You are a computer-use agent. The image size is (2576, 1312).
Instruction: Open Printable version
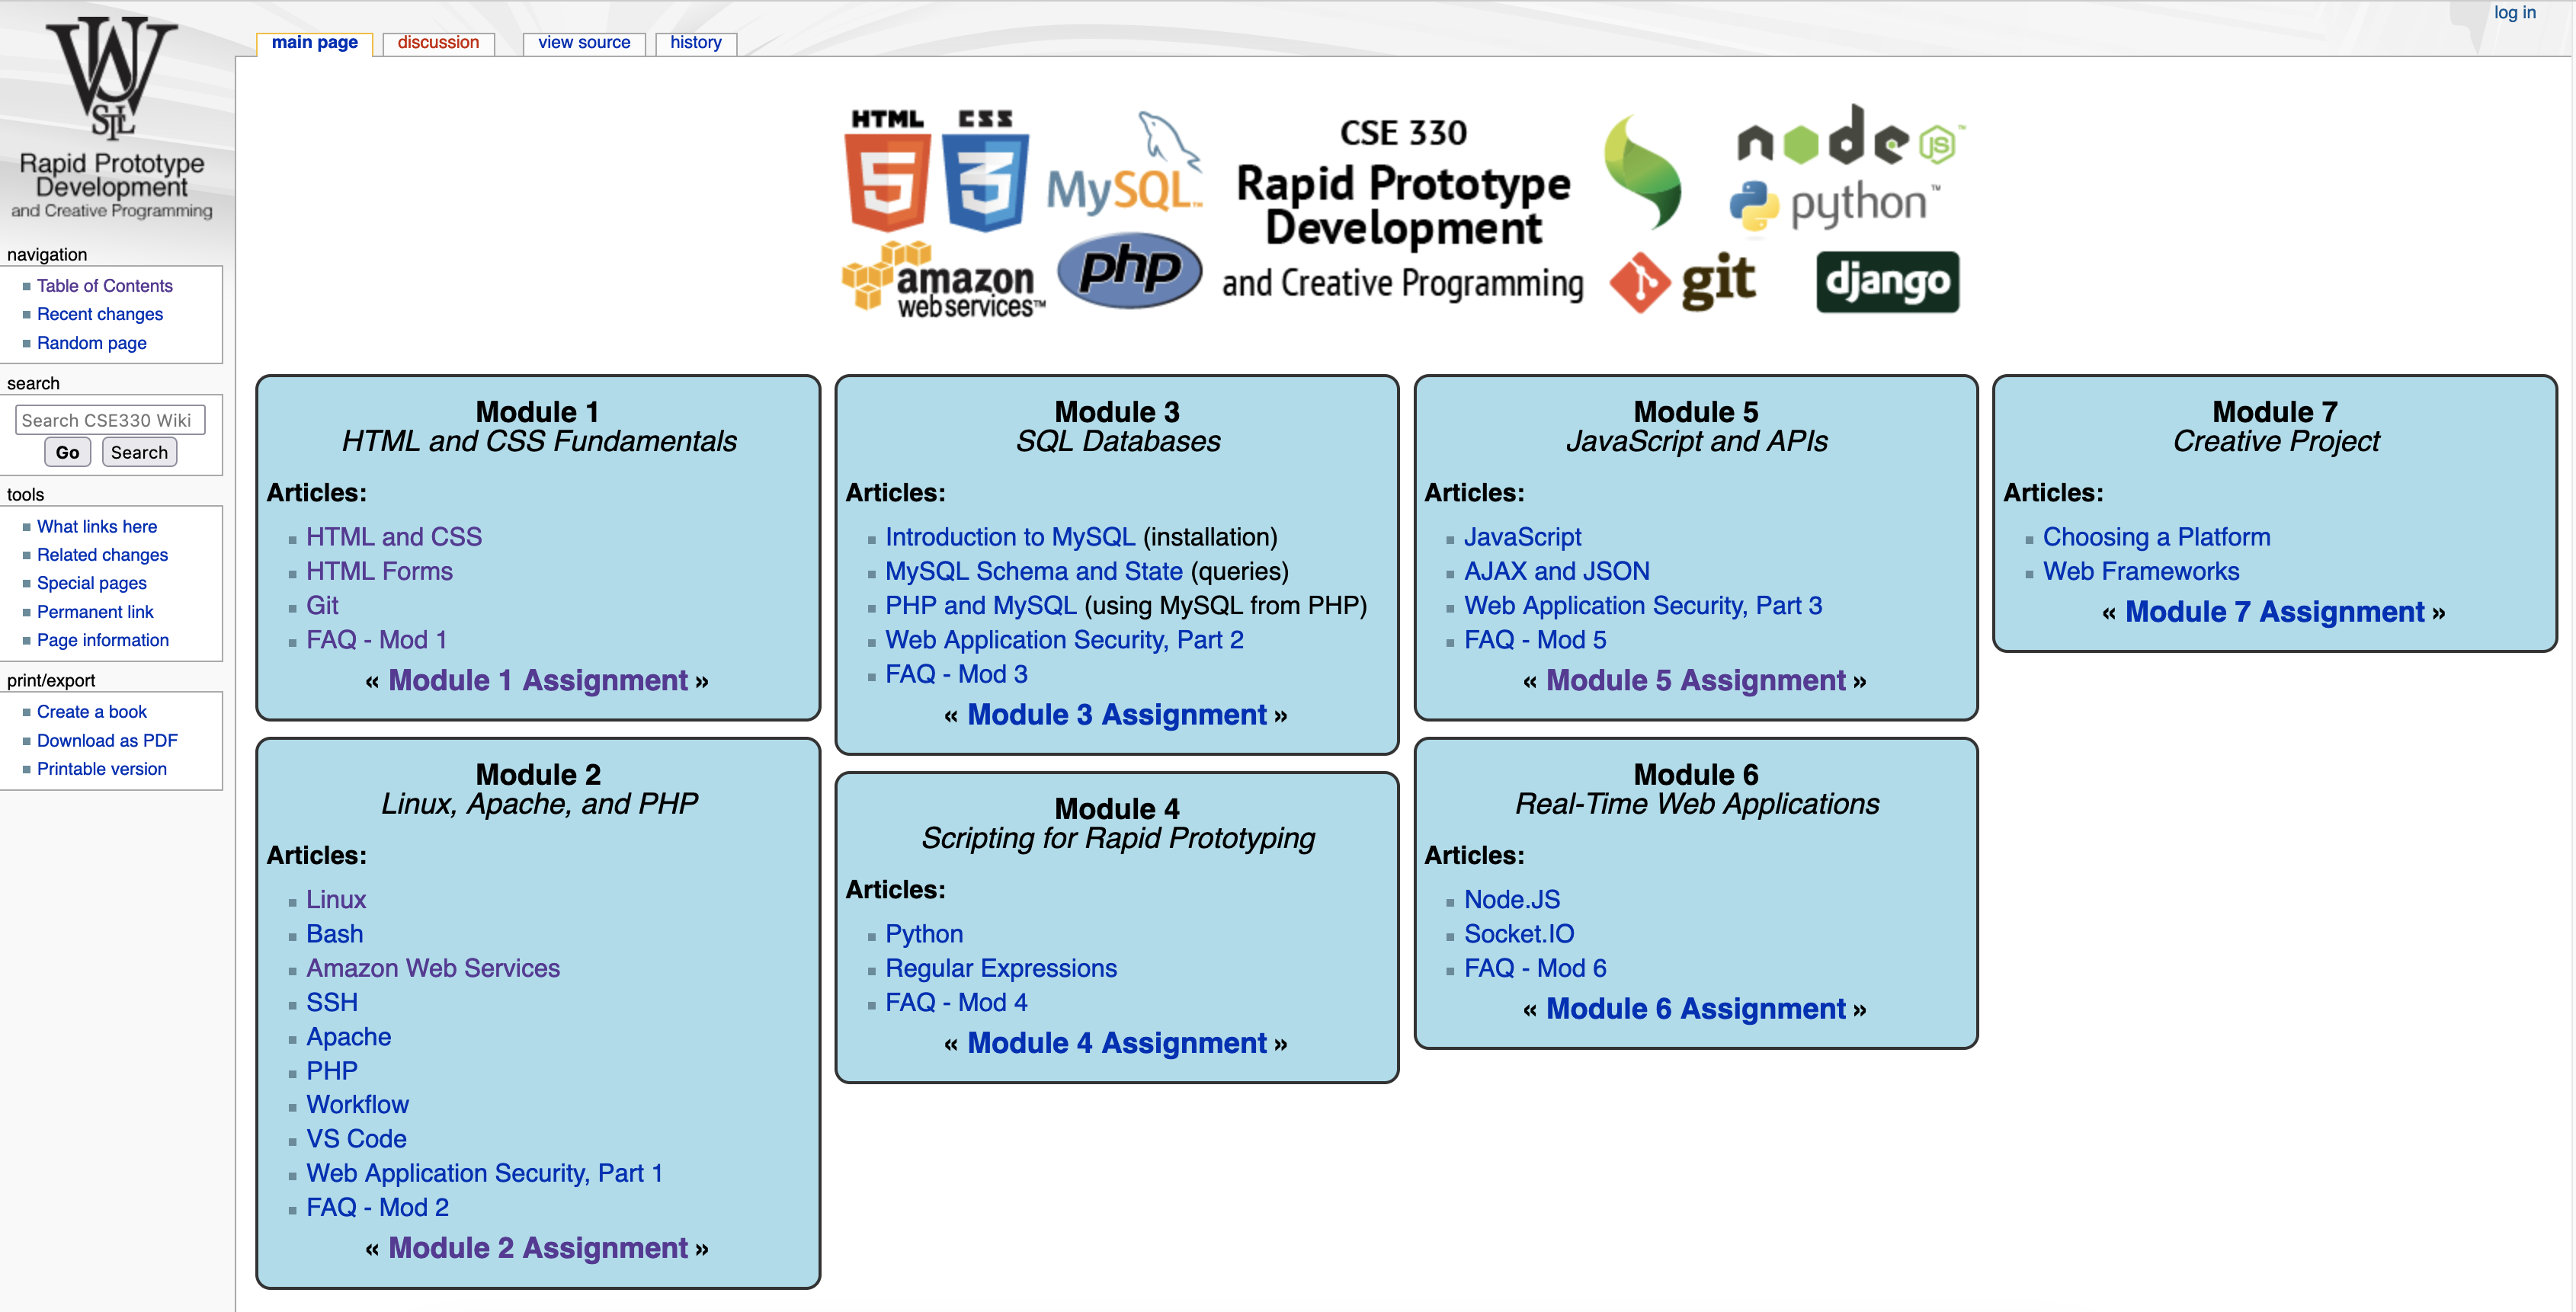pyautogui.click(x=102, y=769)
